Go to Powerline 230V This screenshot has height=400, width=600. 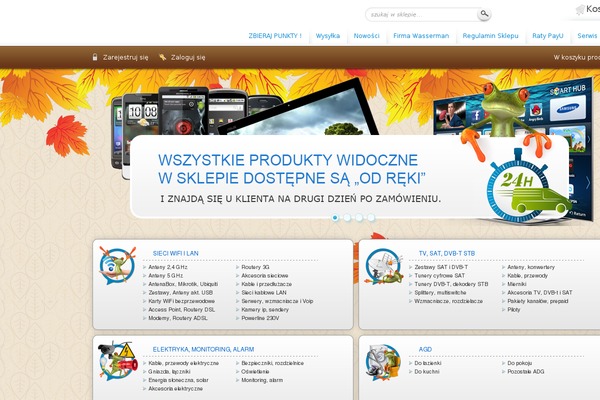(260, 318)
